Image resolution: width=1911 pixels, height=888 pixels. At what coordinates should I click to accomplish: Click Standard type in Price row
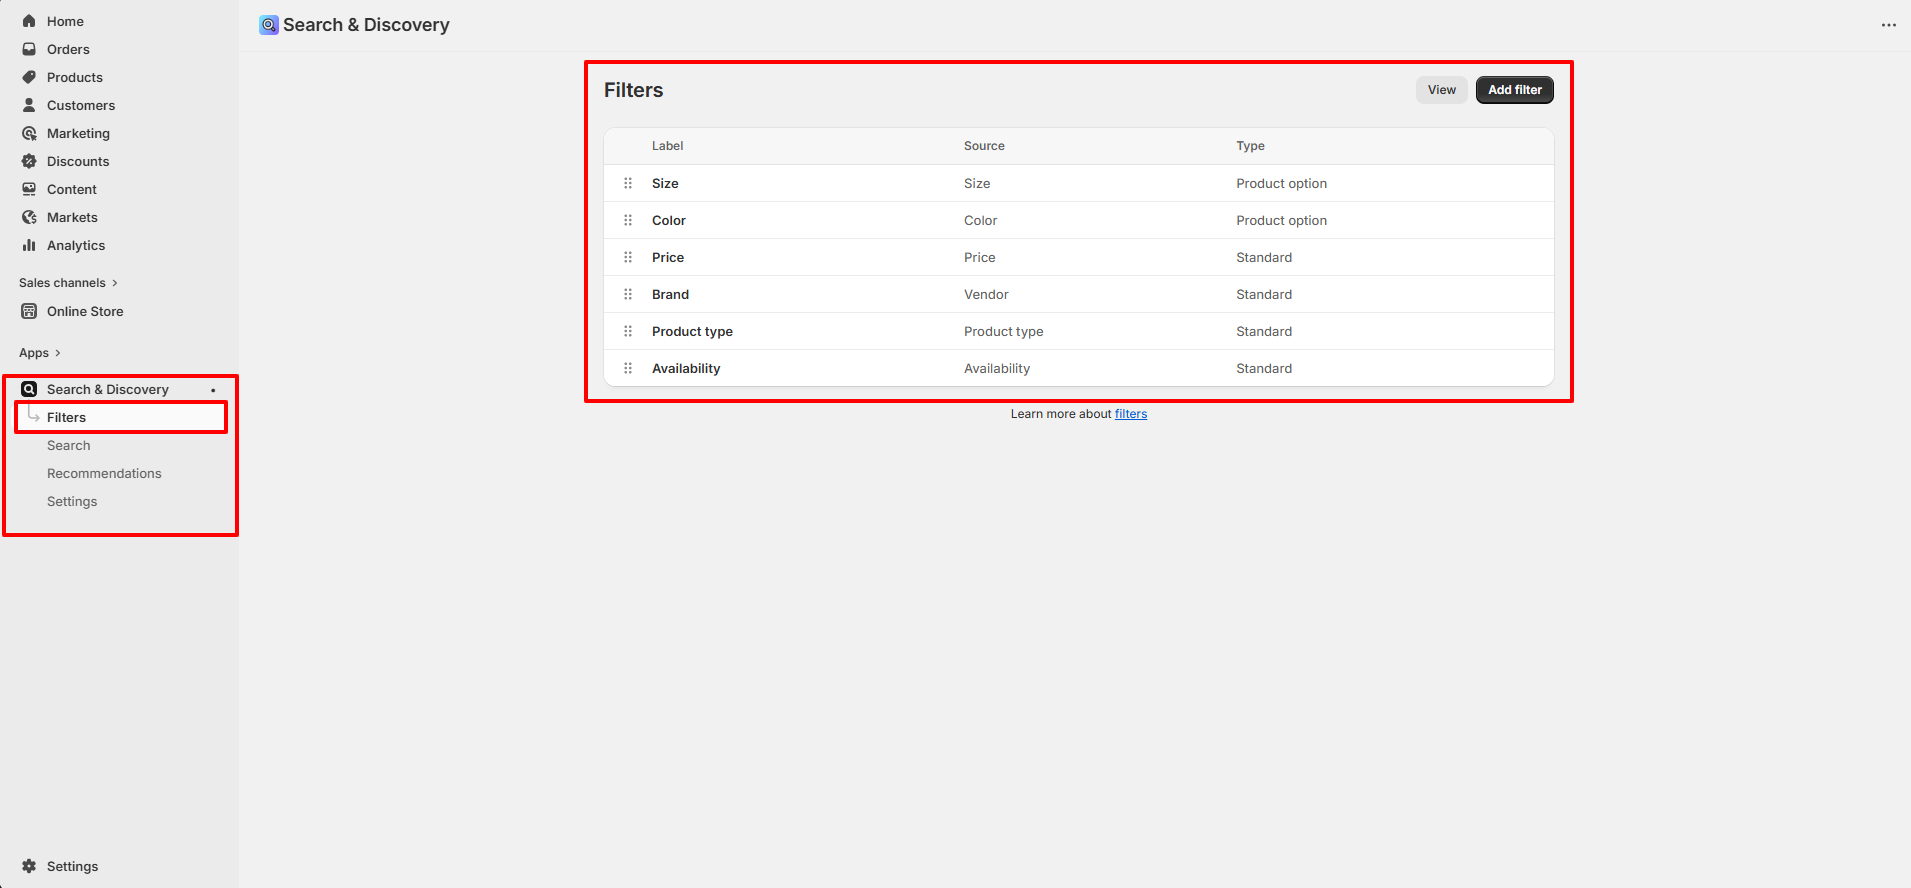coord(1264,257)
